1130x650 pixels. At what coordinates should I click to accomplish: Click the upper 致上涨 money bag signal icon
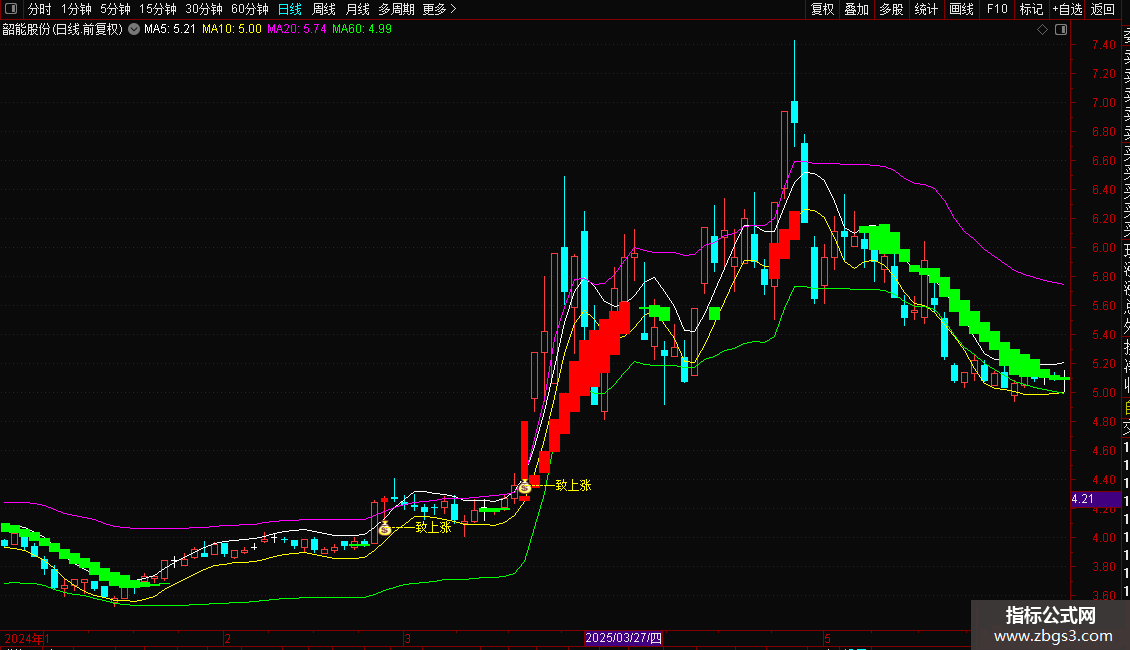click(525, 487)
